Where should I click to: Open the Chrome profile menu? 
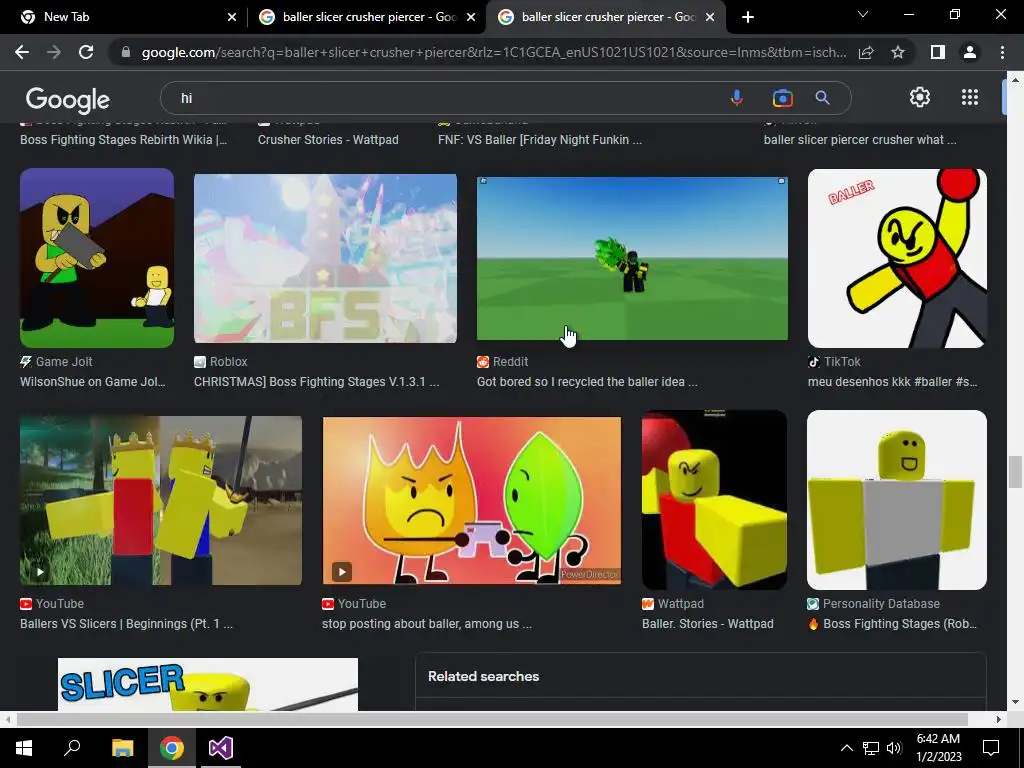[x=970, y=52]
